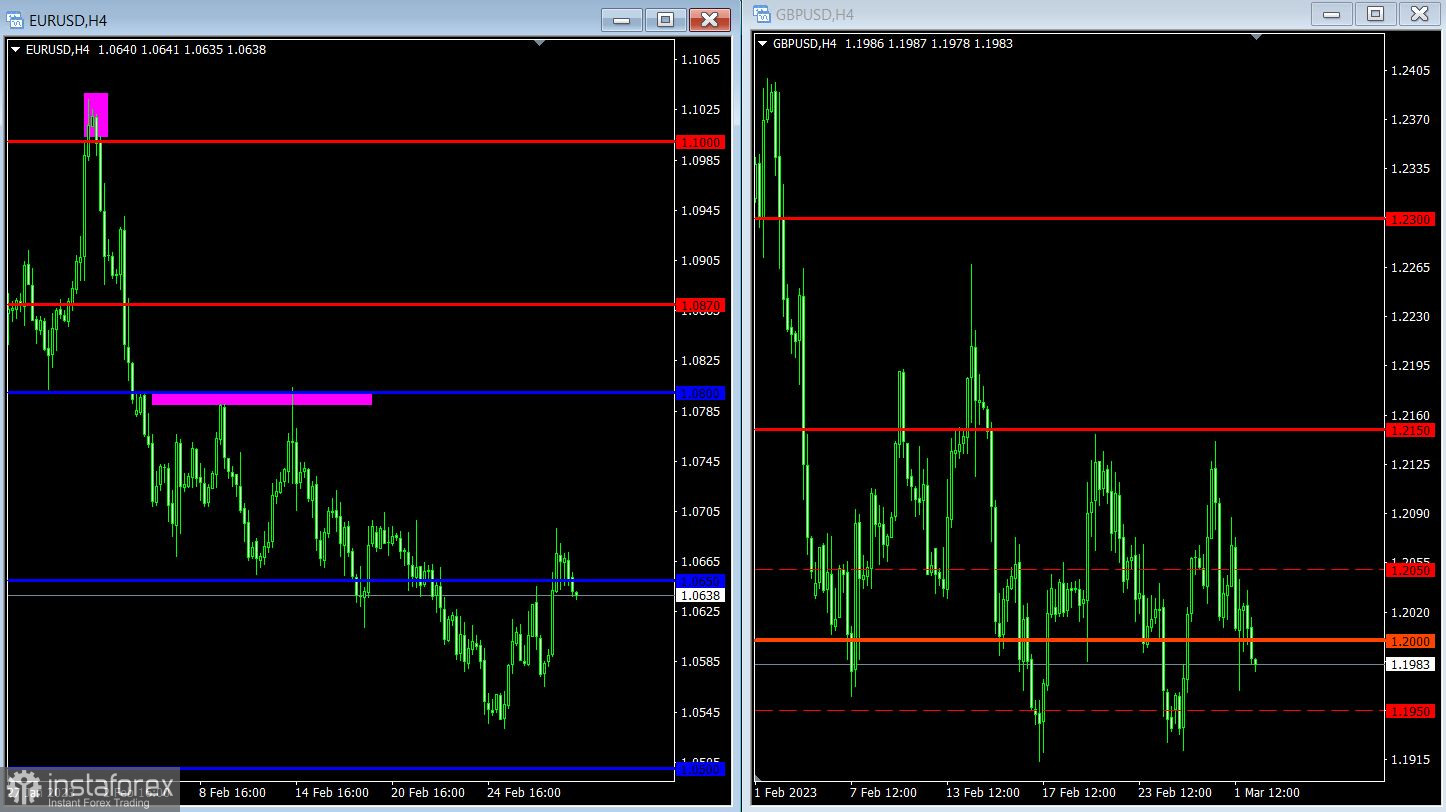Click the chart shift marker in GBPUSD chart
Viewport: 1446px width, 812px height.
click(x=1257, y=37)
